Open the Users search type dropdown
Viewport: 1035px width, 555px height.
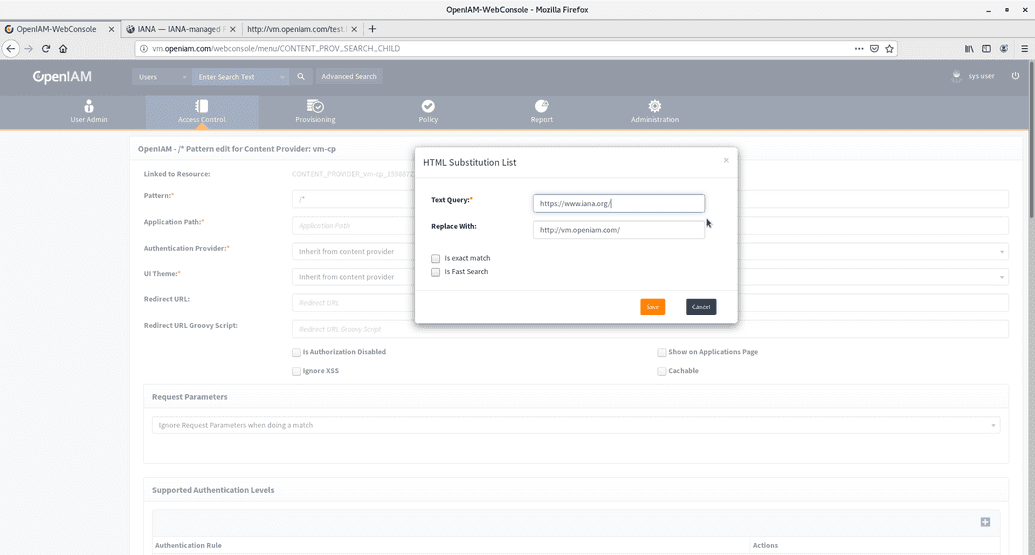click(161, 76)
